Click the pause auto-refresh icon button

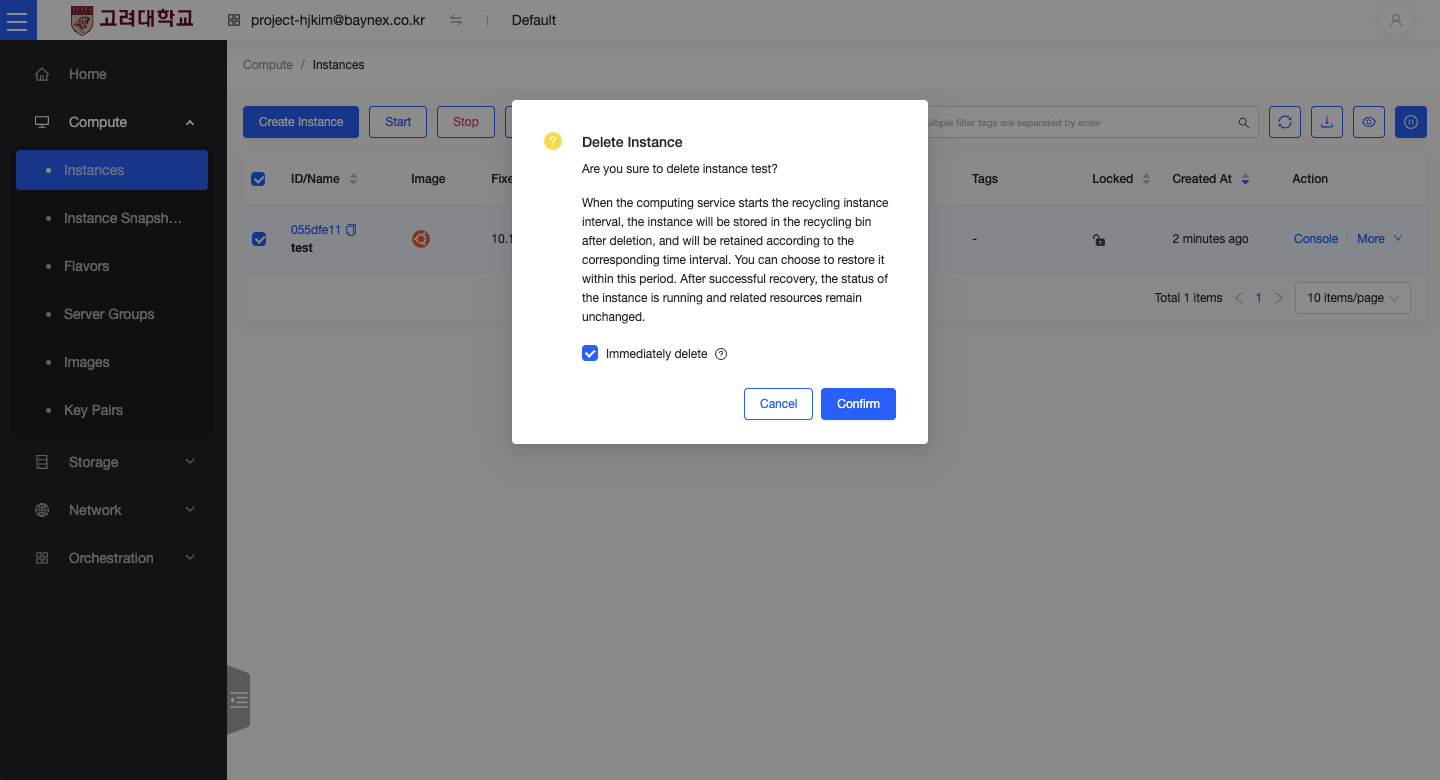click(x=1411, y=122)
